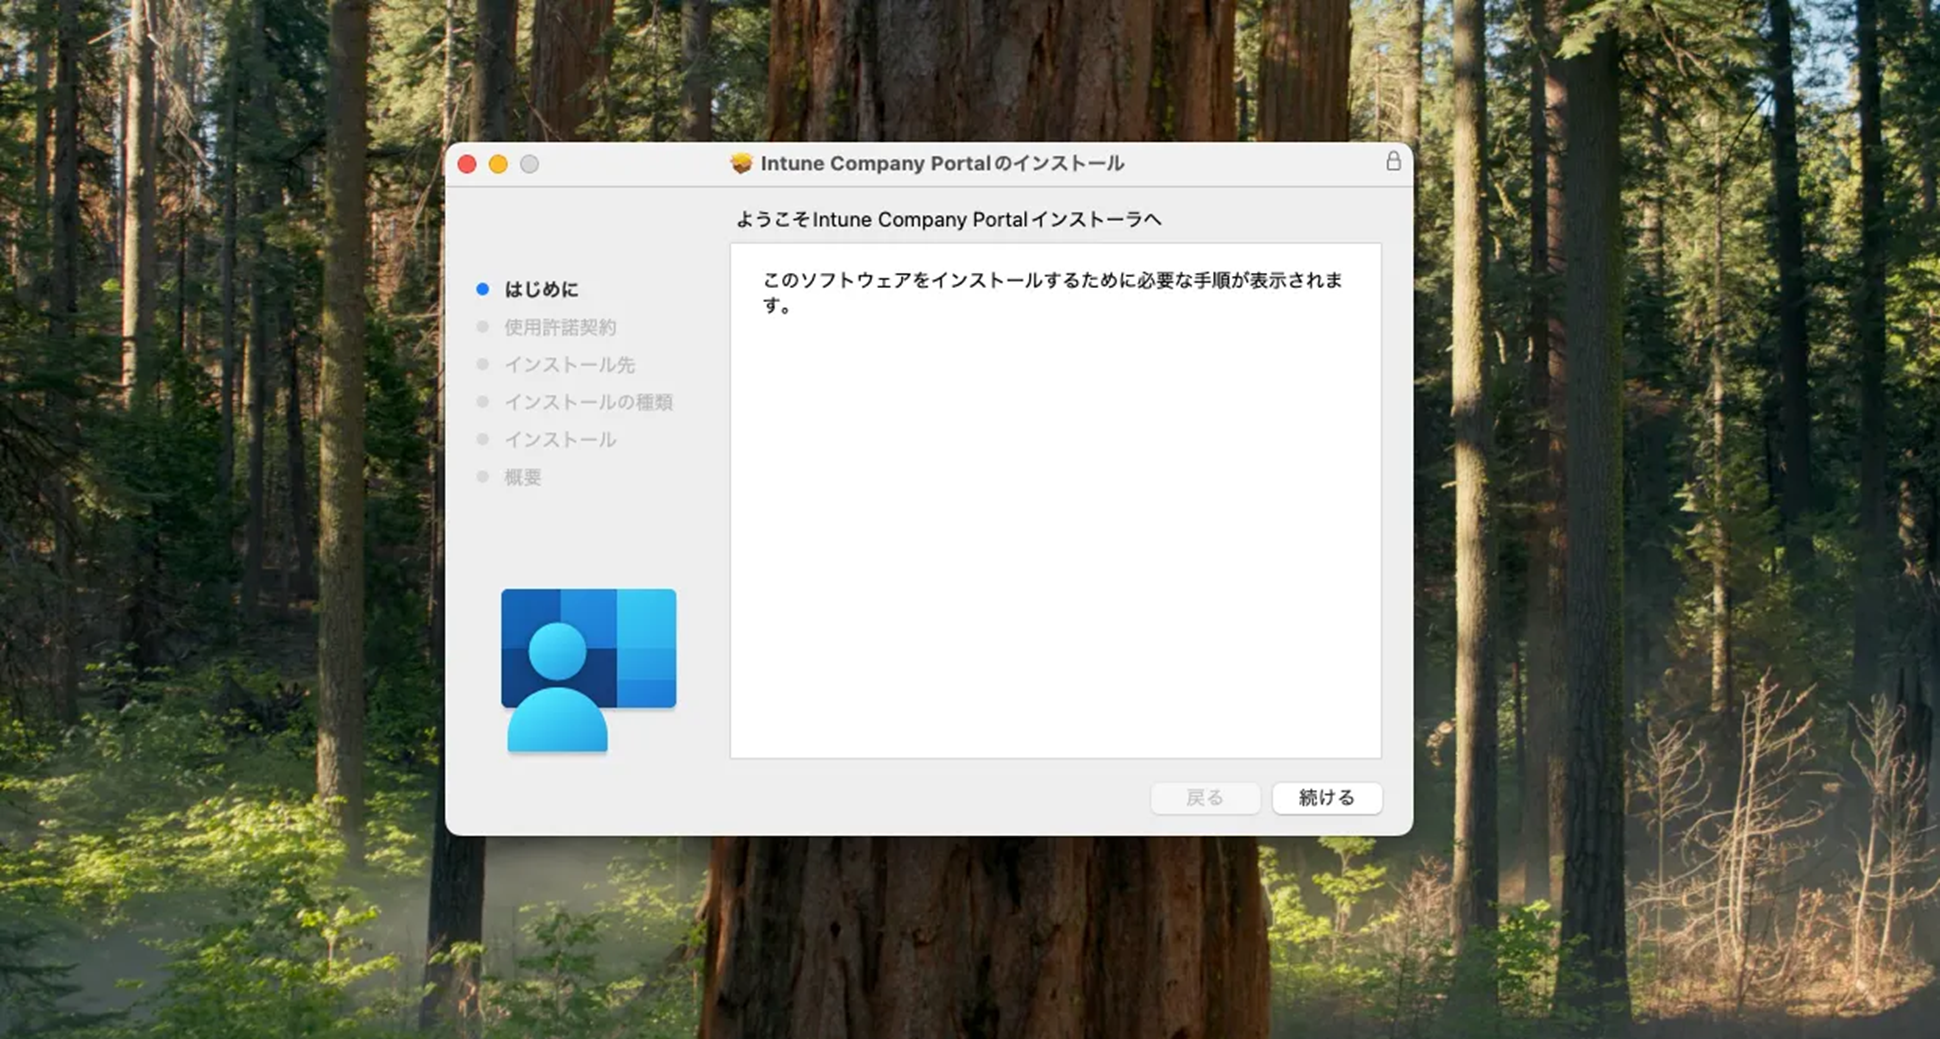Close the installer with the red button
Image resolution: width=1940 pixels, height=1039 pixels.
coord(467,164)
